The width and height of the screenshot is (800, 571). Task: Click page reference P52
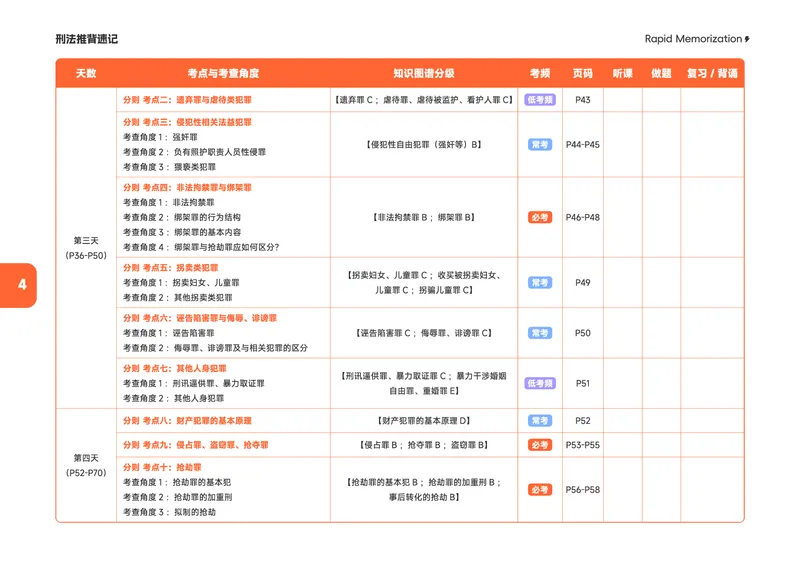pyautogui.click(x=583, y=421)
